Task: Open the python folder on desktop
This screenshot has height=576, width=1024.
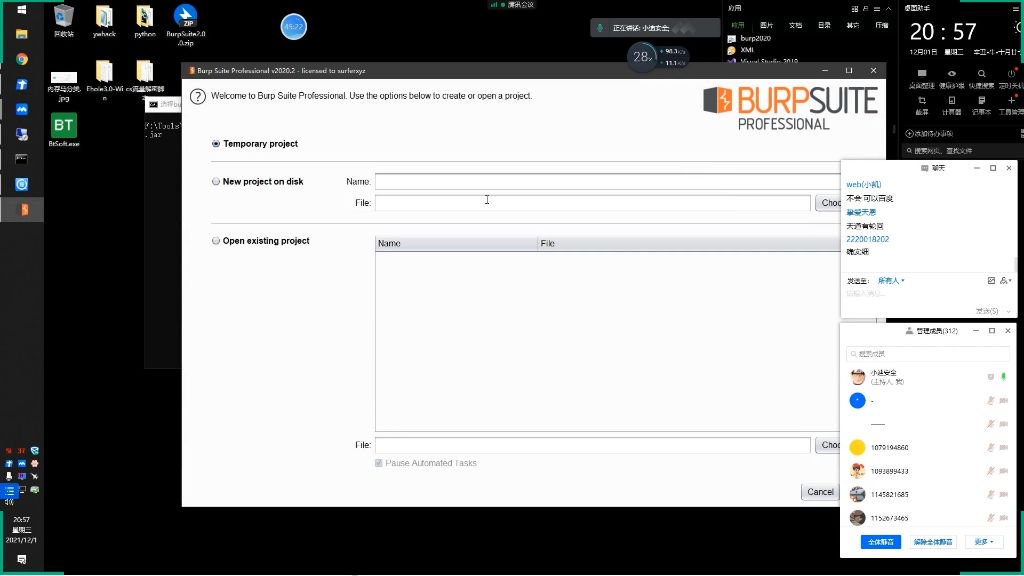Action: pos(144,20)
